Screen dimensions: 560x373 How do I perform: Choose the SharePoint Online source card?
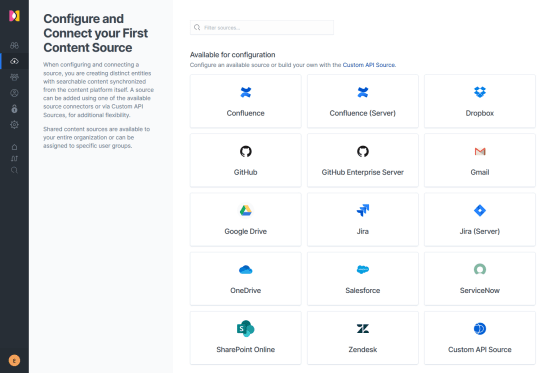pyautogui.click(x=246, y=338)
